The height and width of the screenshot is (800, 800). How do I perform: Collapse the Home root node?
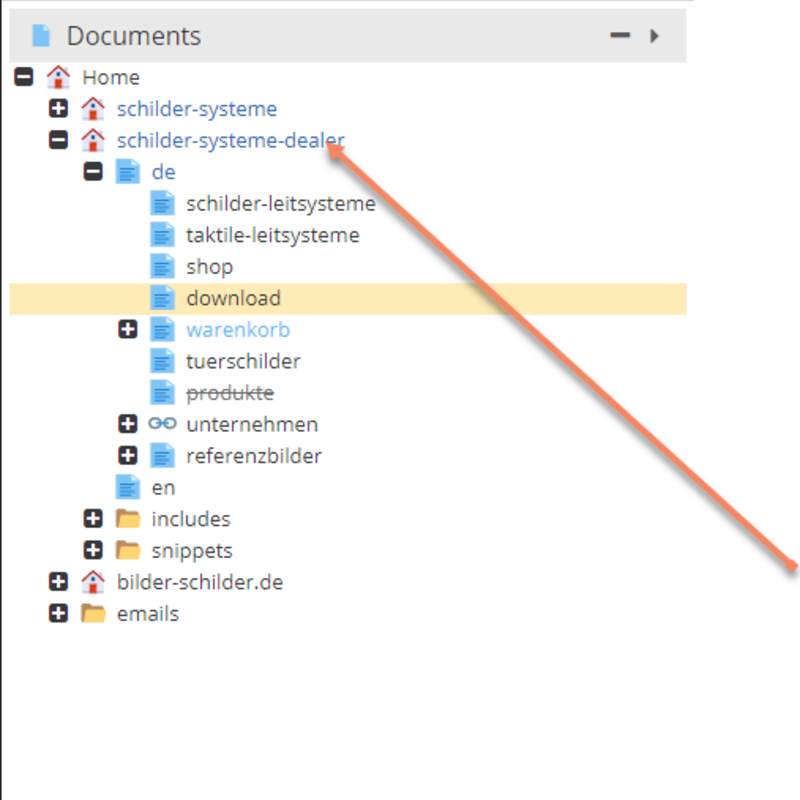24,77
